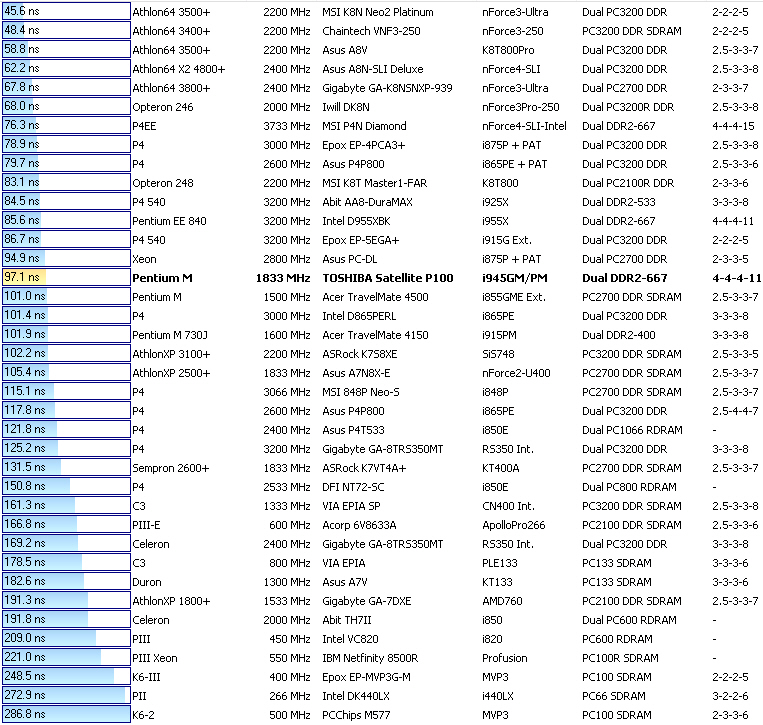The height and width of the screenshot is (725, 763).
Task: Click the 4-4-4-15 timing value
Action: tap(733, 126)
